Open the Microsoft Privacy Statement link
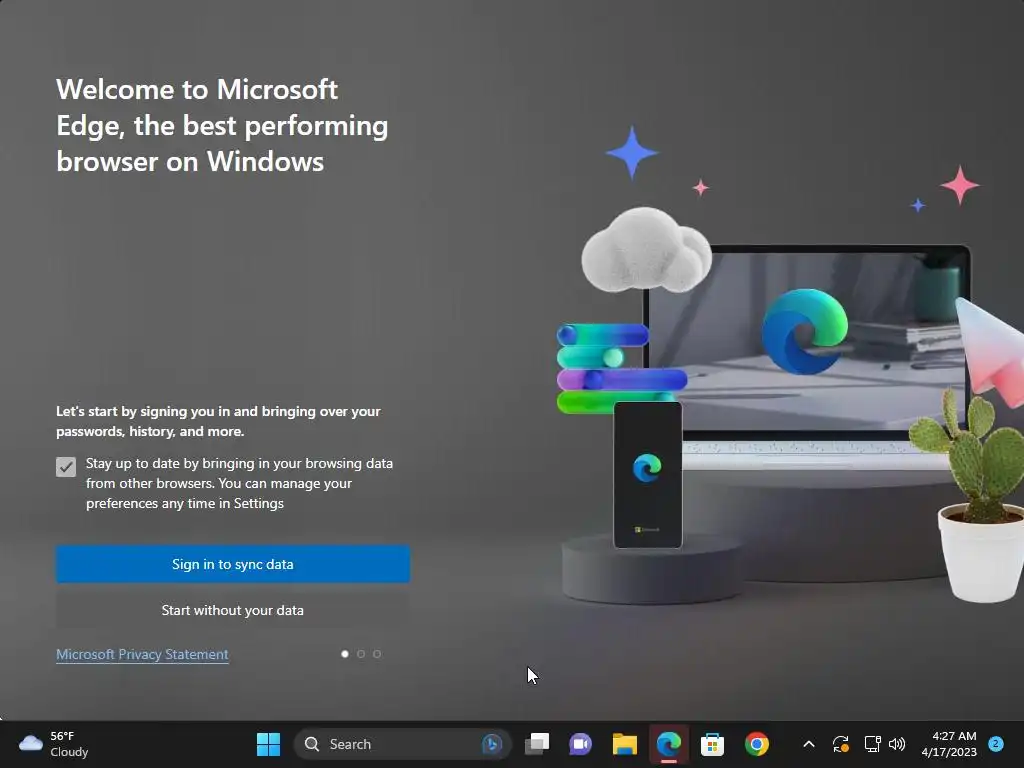This screenshot has width=1024, height=768. click(x=142, y=654)
